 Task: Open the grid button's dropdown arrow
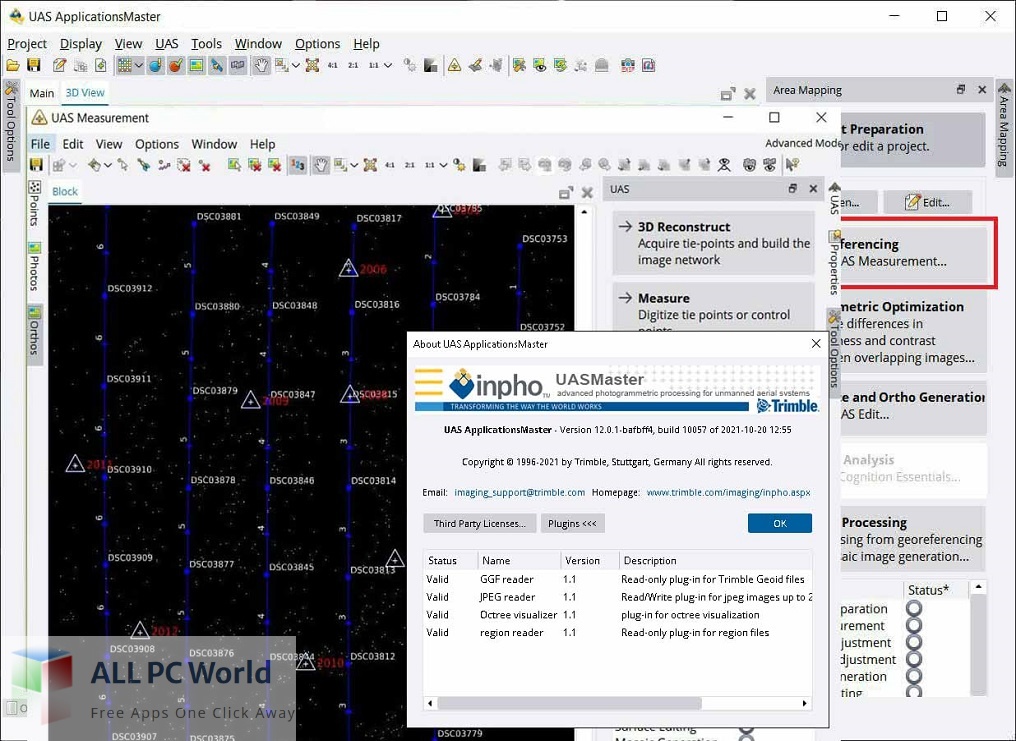(x=139, y=65)
